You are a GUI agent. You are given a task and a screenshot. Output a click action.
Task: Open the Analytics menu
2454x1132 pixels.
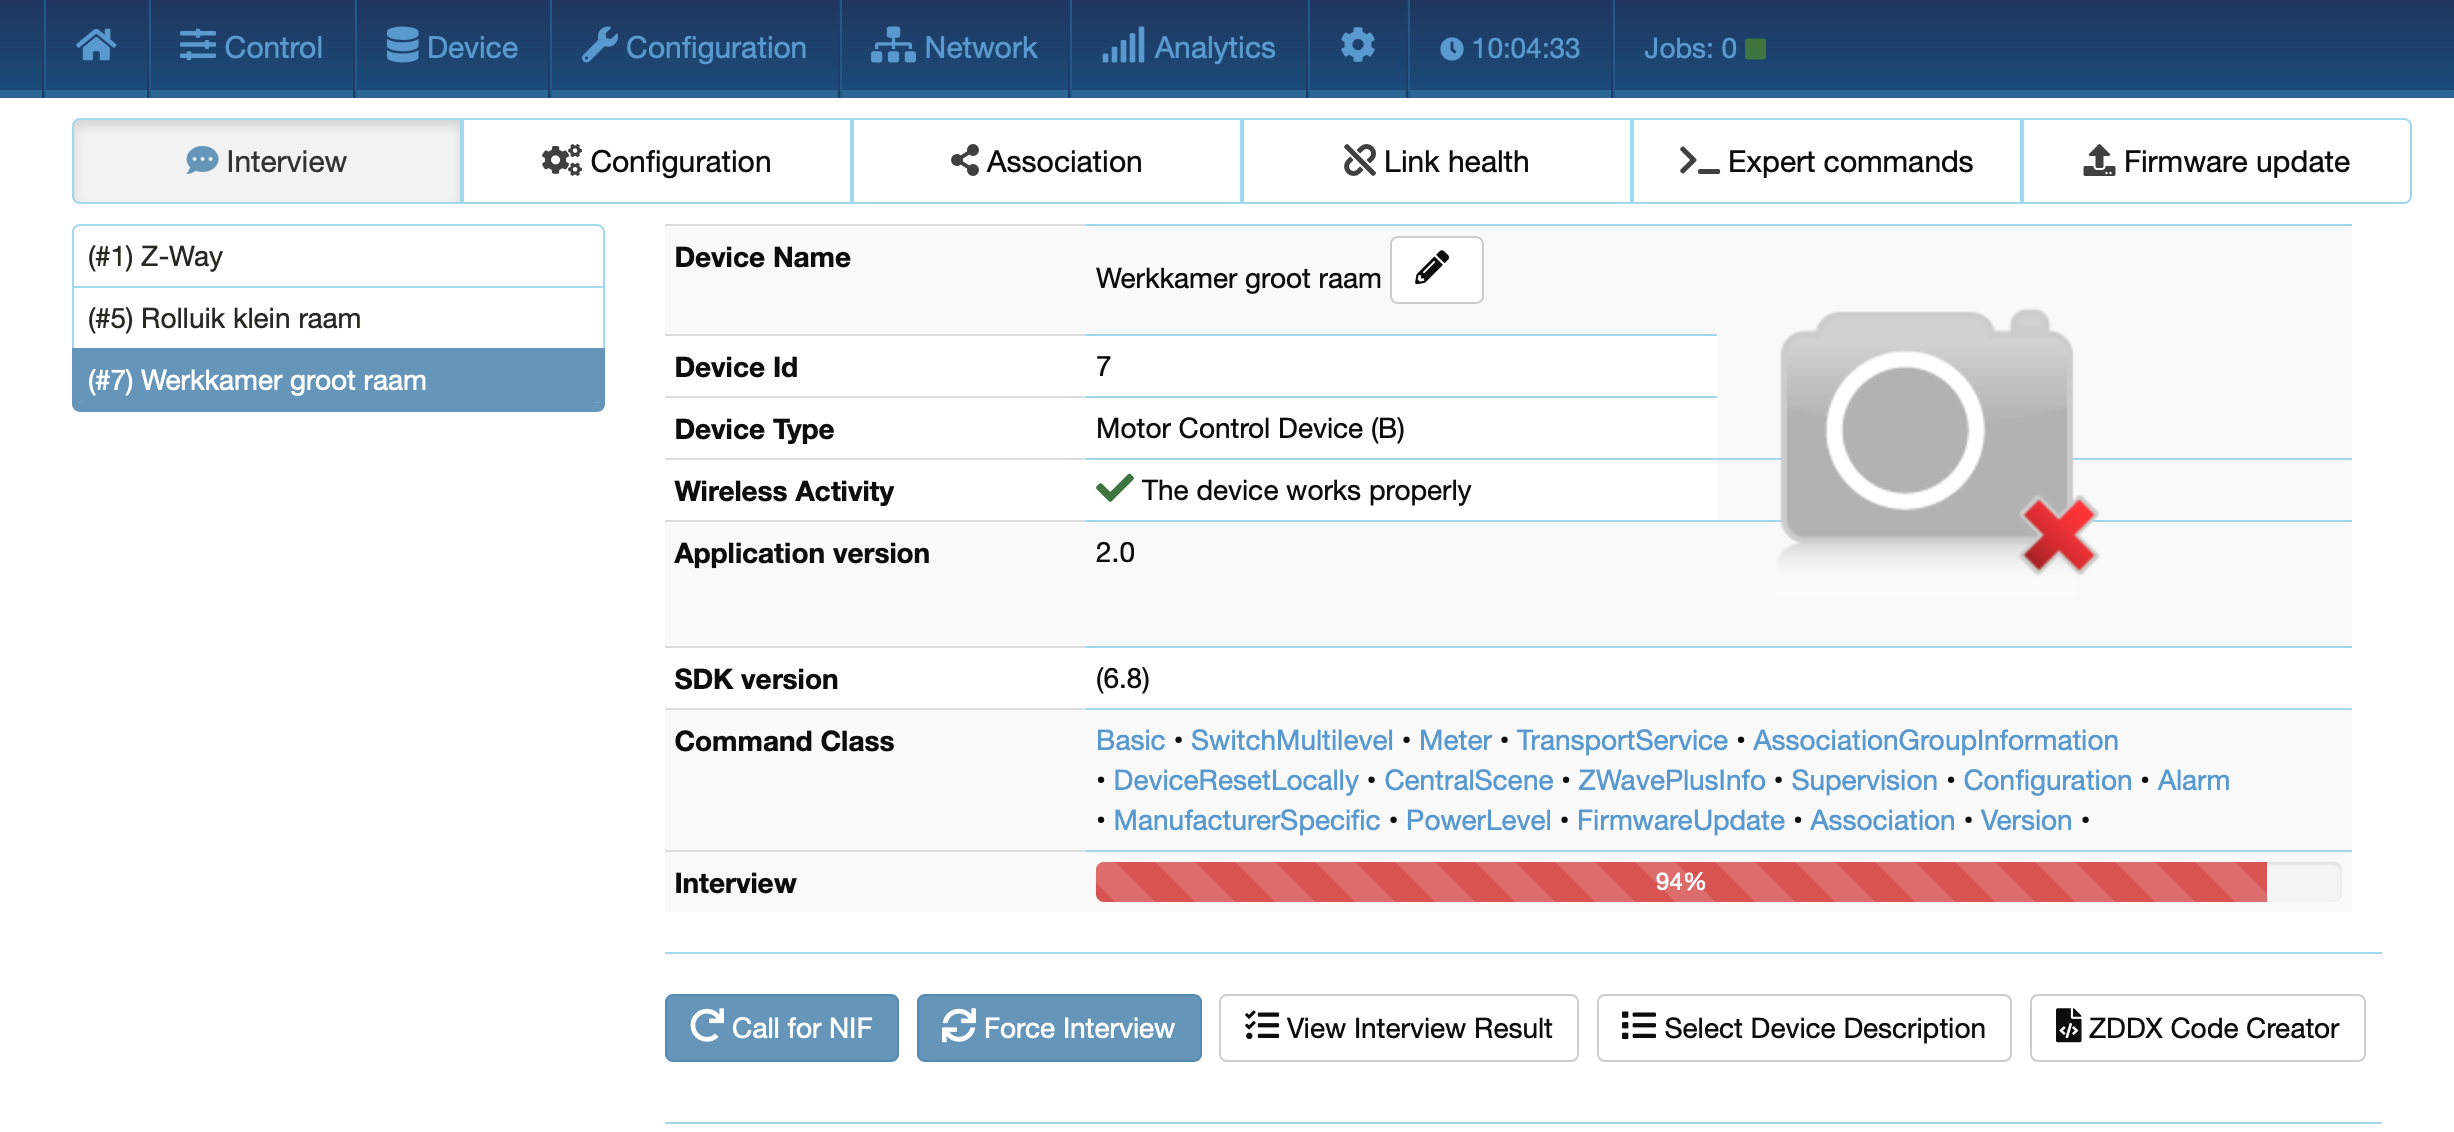coord(1189,47)
